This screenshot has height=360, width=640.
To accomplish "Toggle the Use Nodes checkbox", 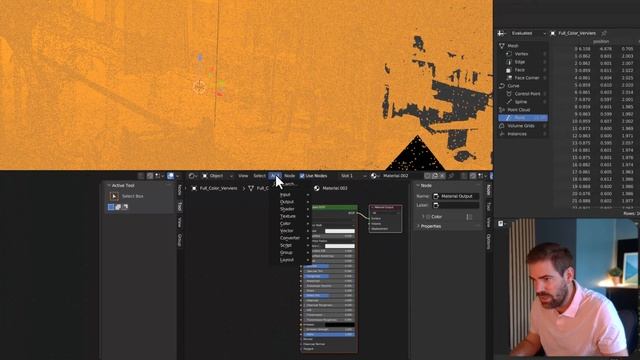I will point(302,176).
